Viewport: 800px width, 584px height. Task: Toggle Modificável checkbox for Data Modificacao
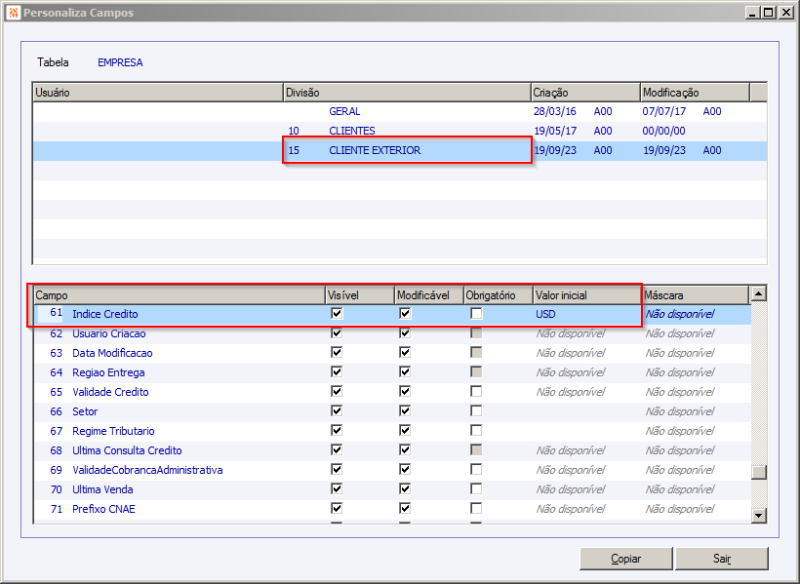[x=405, y=352]
